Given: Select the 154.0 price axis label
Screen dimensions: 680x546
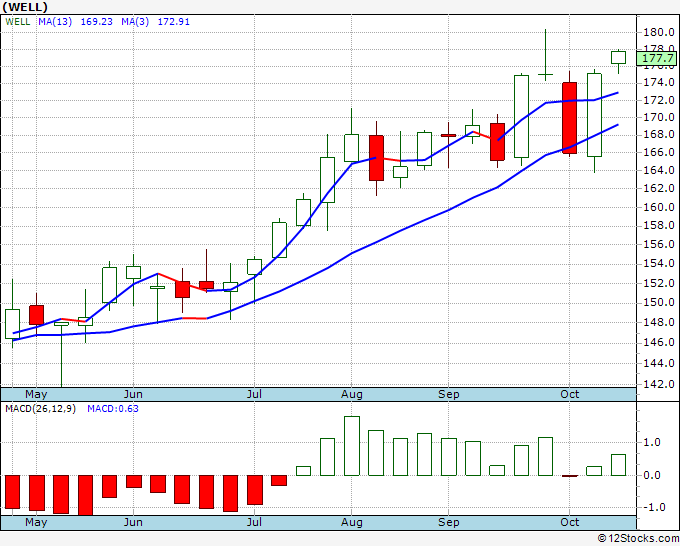Looking at the screenshot, I should coord(659,263).
